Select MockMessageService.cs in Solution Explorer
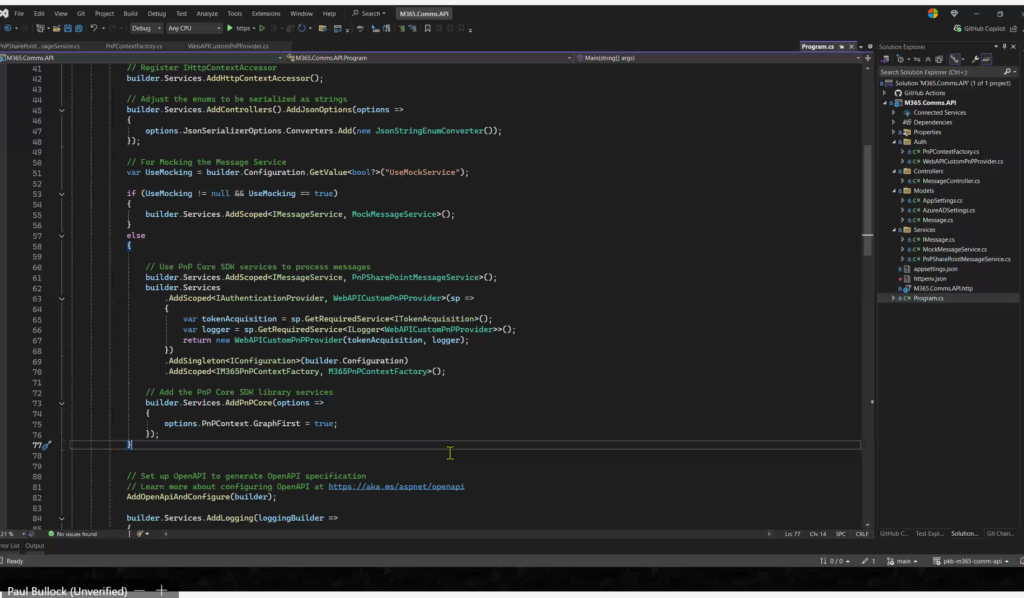This screenshot has width=1024, height=598. tap(954, 249)
